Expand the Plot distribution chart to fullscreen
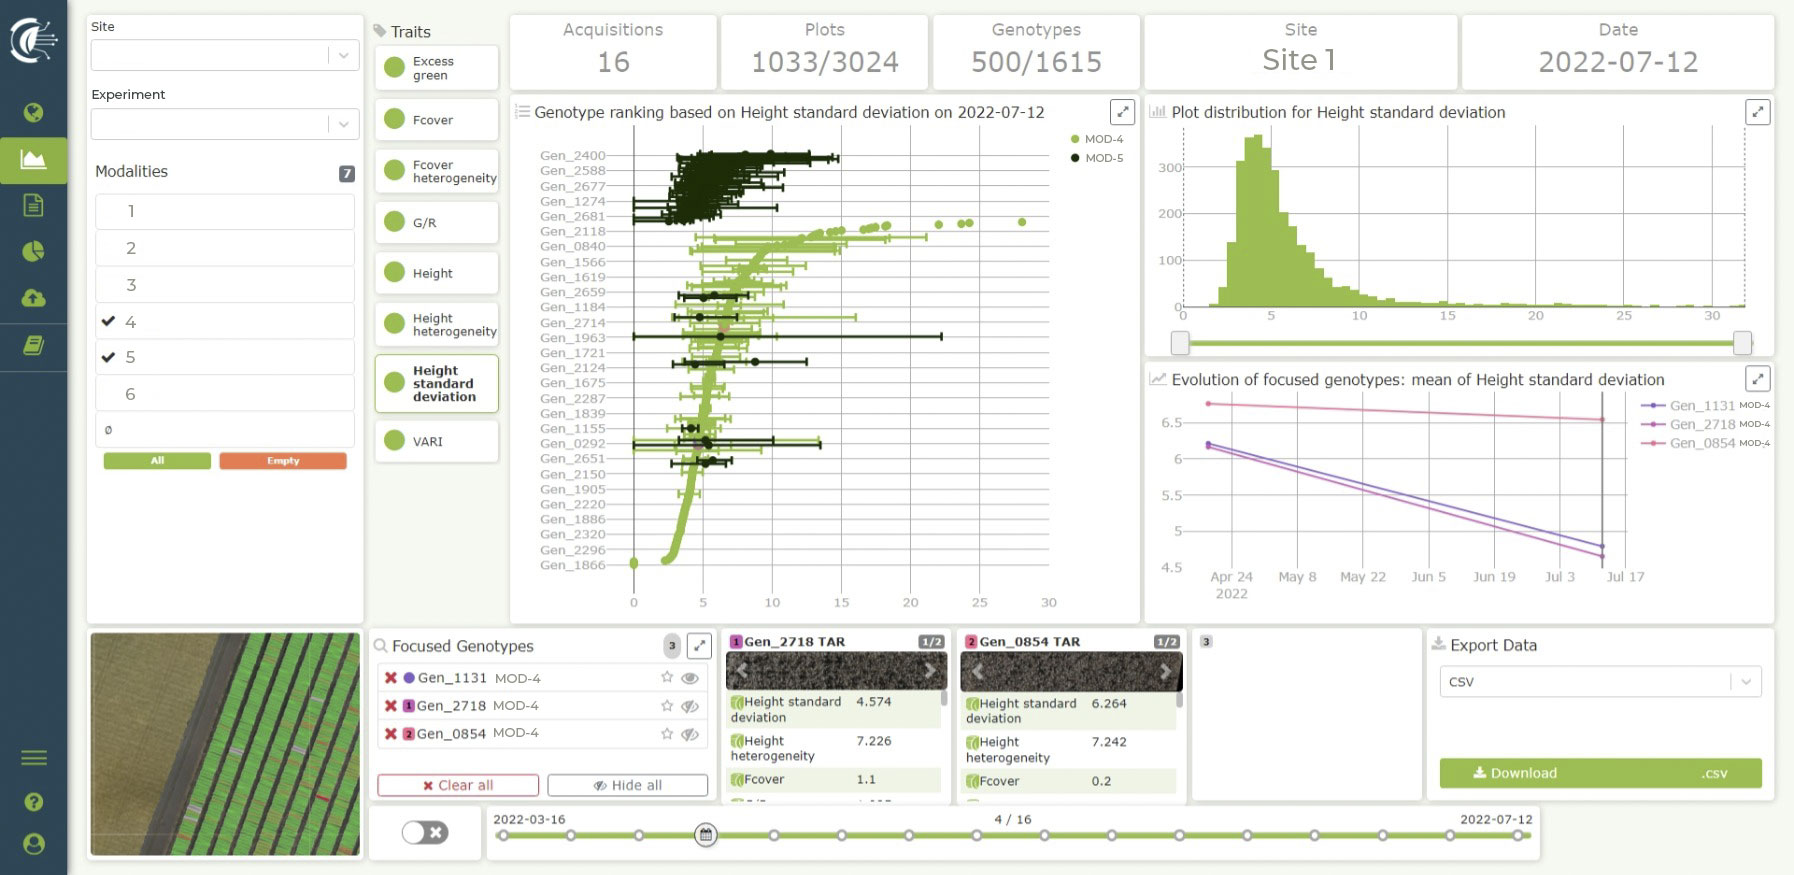The height and width of the screenshot is (875, 1794). point(1757,112)
